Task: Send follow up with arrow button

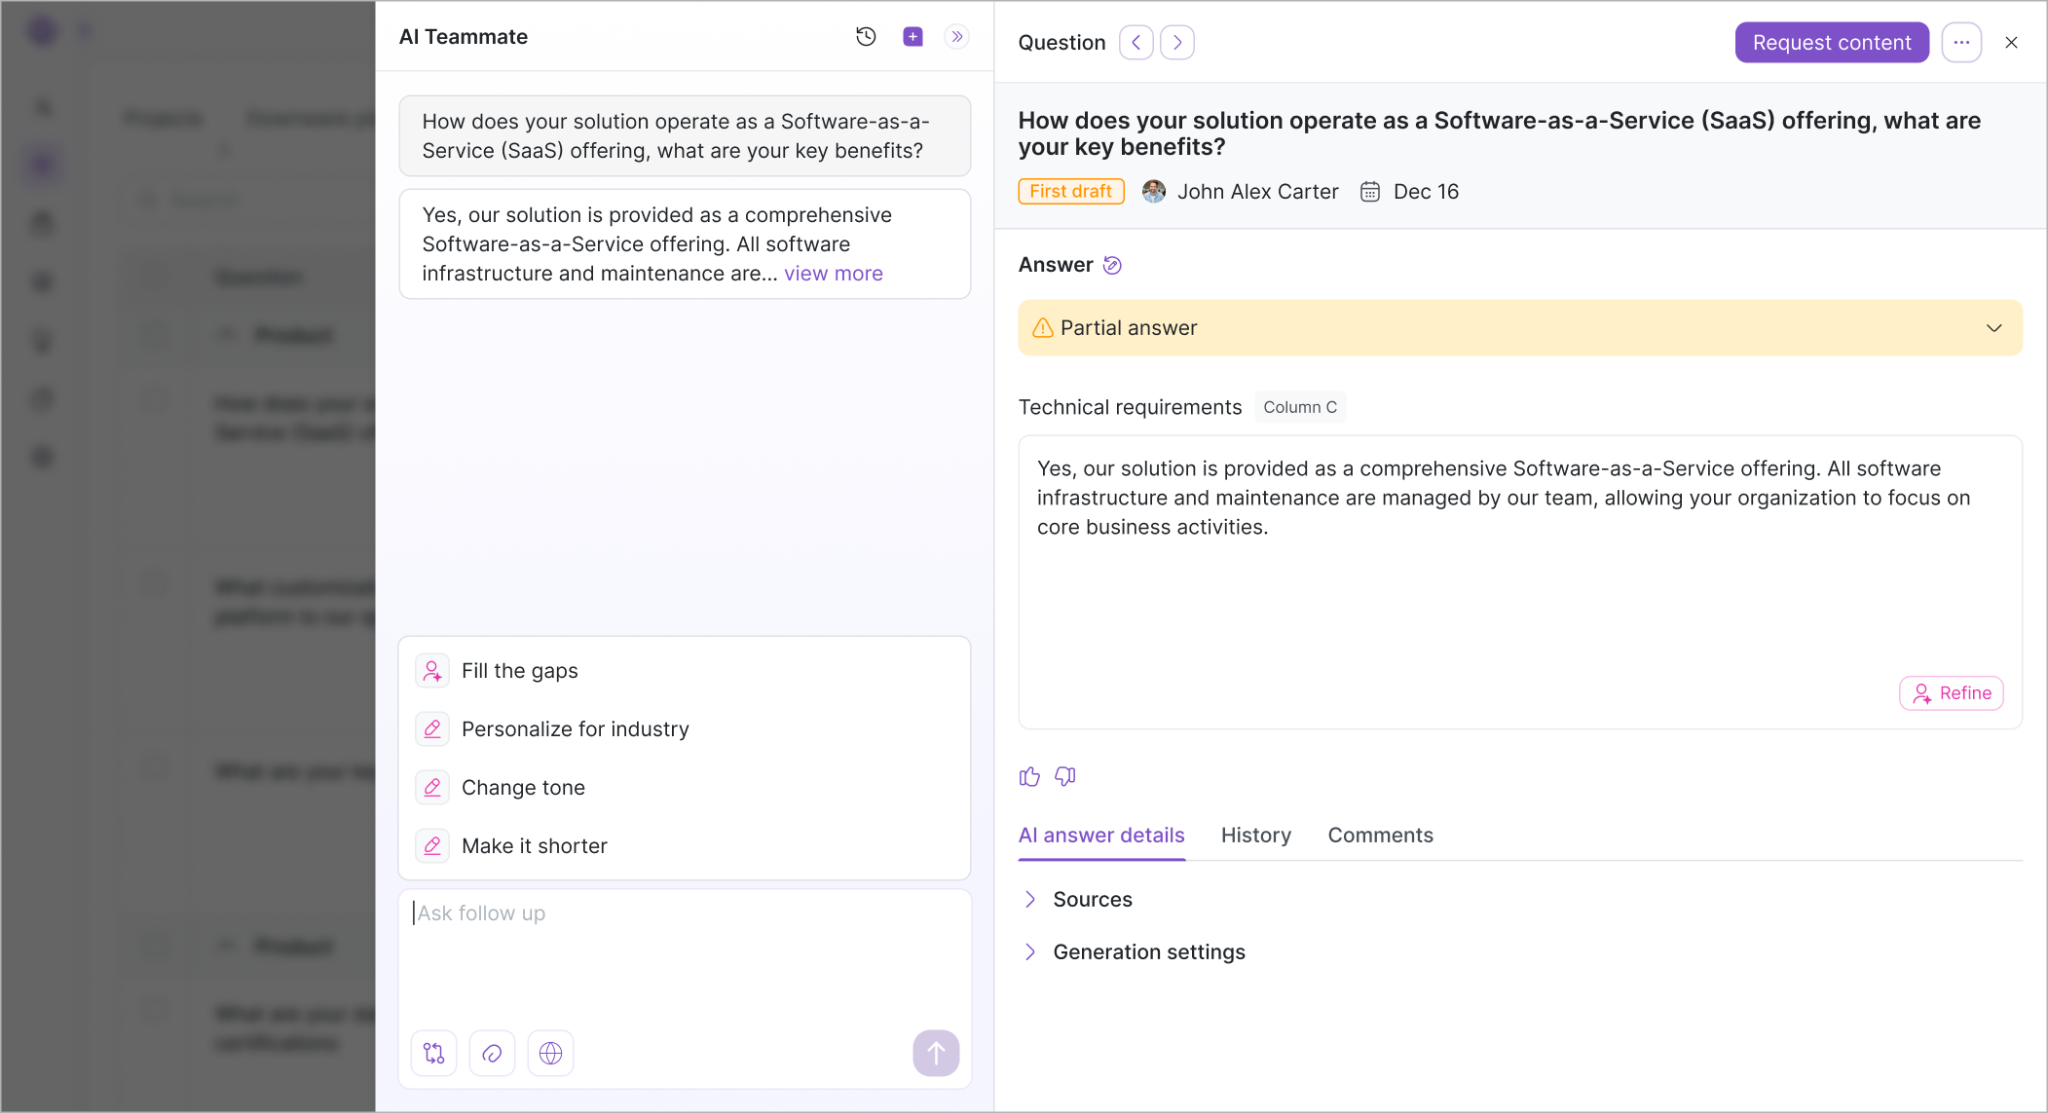Action: (936, 1053)
